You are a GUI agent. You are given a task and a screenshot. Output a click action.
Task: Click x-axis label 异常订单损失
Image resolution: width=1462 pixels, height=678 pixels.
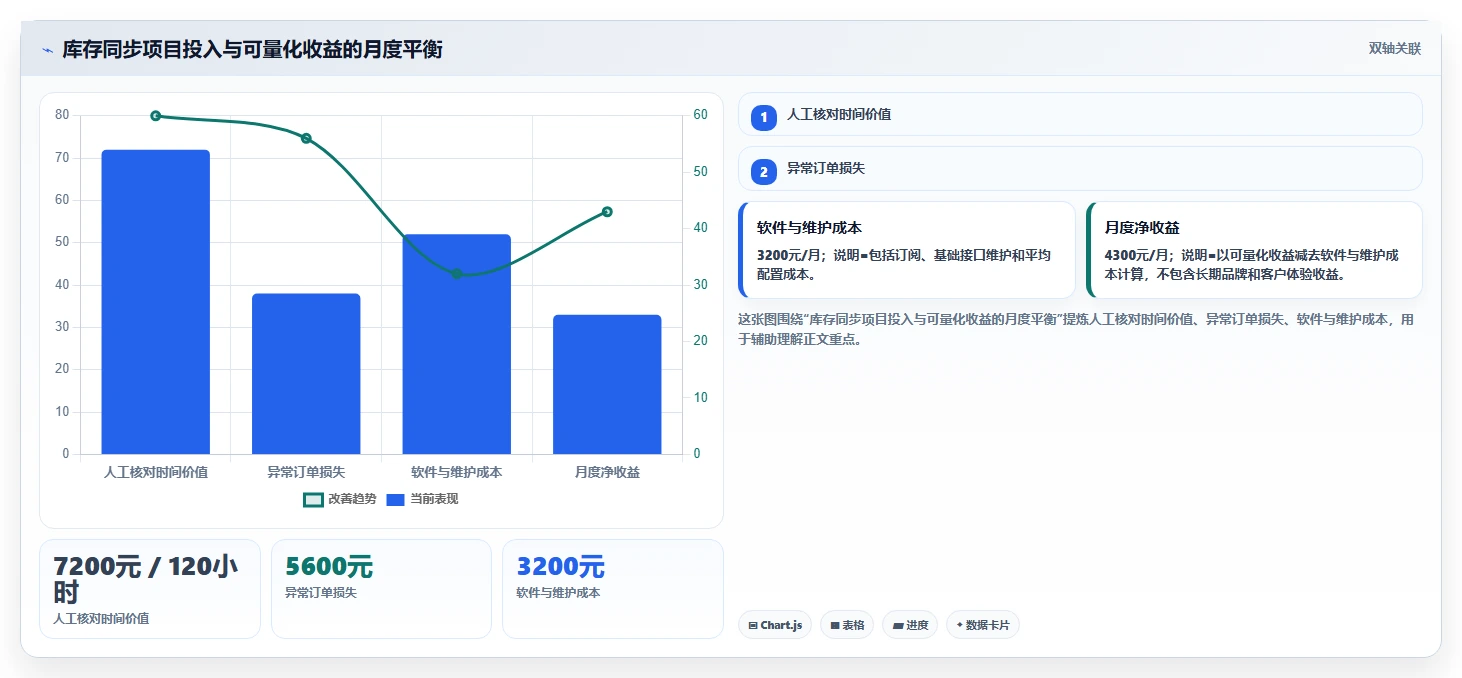(x=306, y=472)
